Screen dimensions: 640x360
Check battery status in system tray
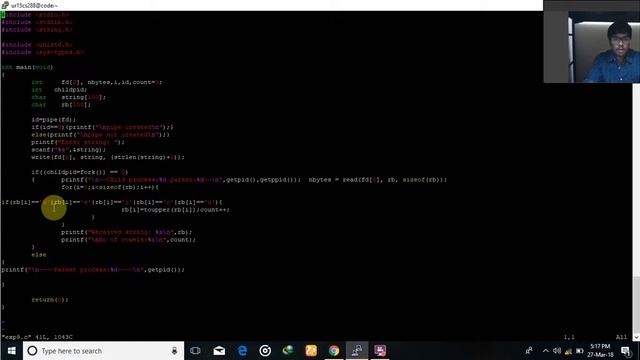580,351
